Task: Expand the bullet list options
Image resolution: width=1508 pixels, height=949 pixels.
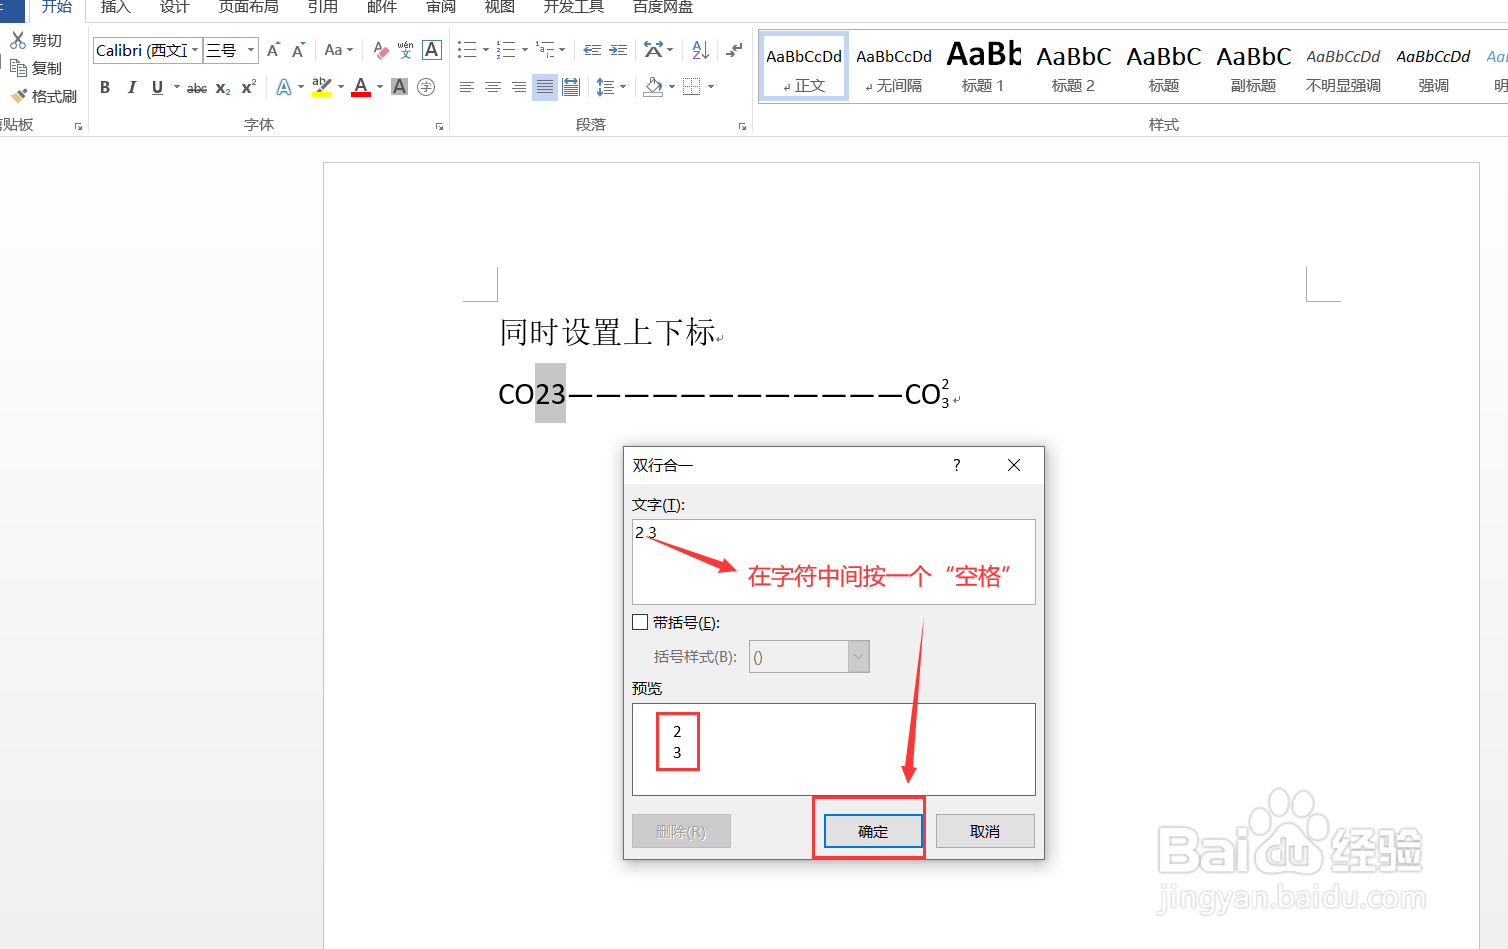Action: [x=486, y=50]
